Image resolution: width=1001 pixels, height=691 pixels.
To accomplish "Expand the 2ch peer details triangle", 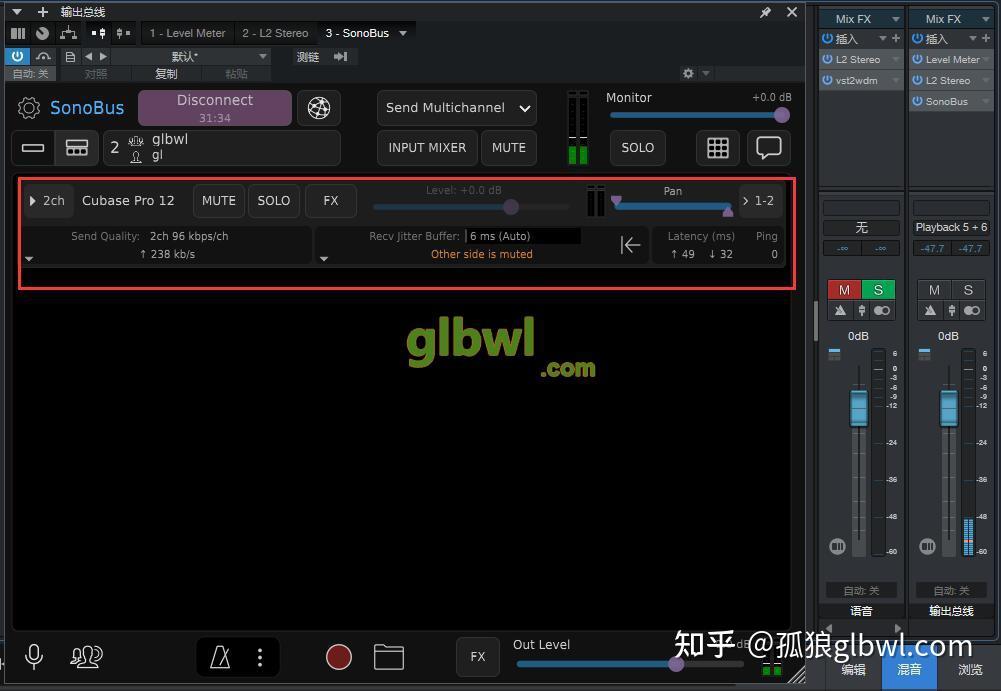I will pyautogui.click(x=31, y=200).
